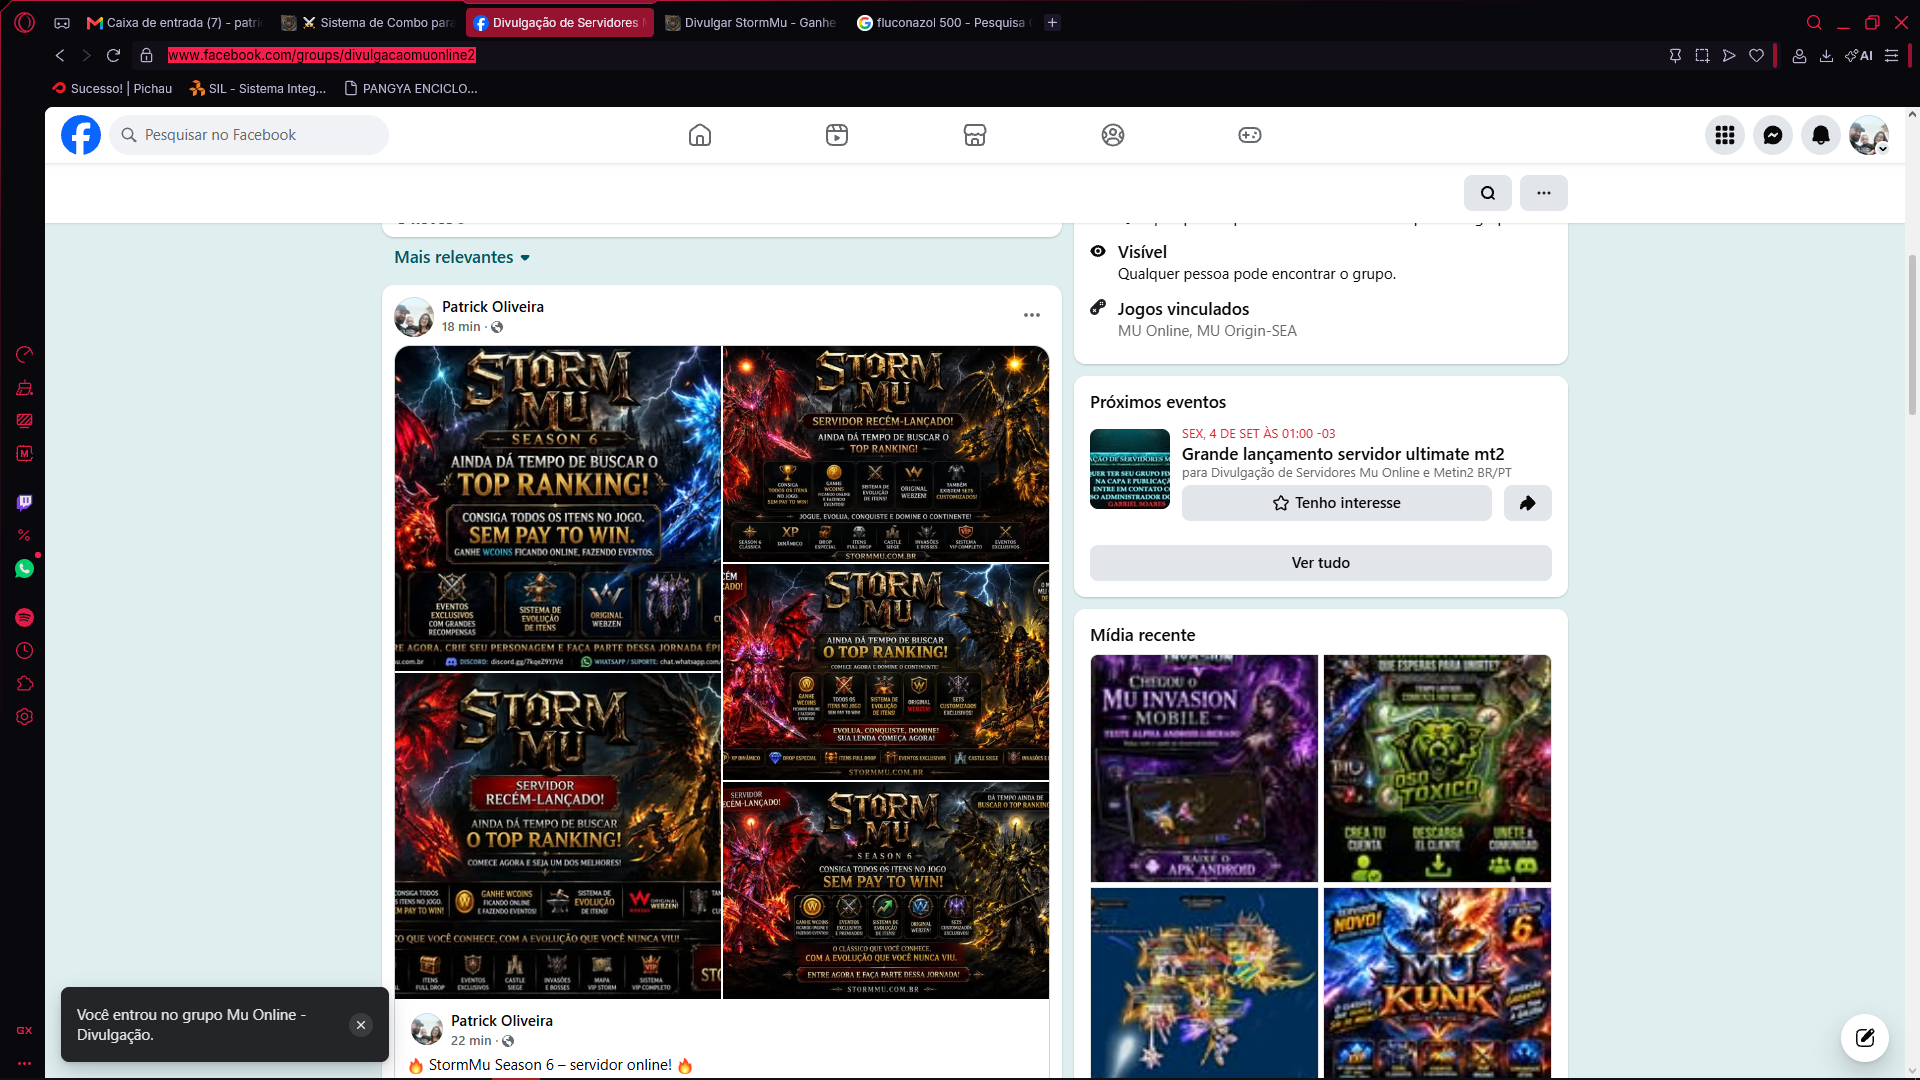
Task: Click the Facebook logo
Action: click(x=81, y=135)
